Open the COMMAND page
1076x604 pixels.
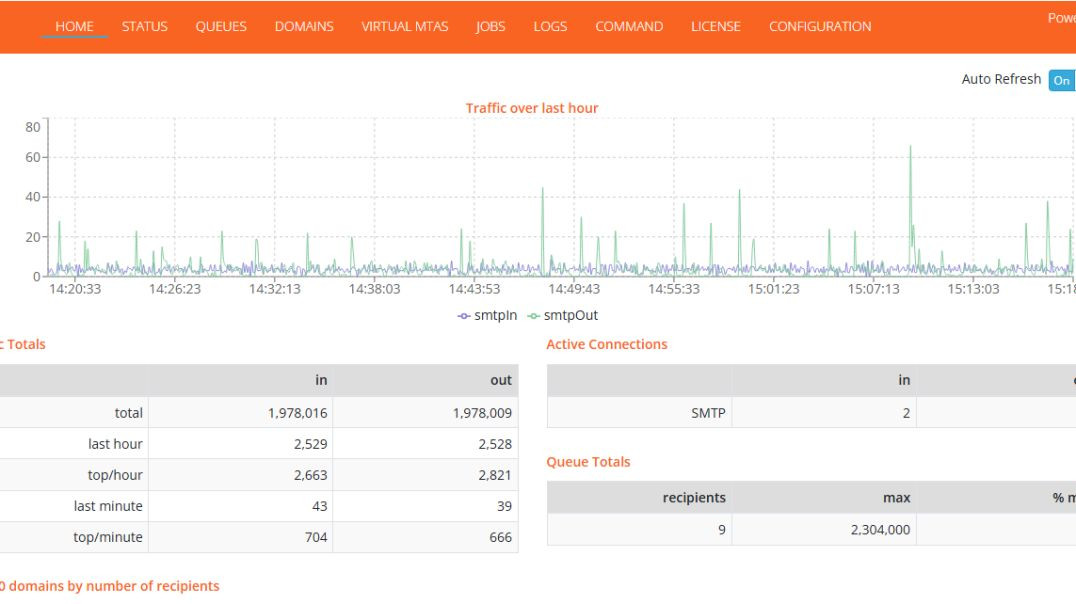(x=629, y=27)
